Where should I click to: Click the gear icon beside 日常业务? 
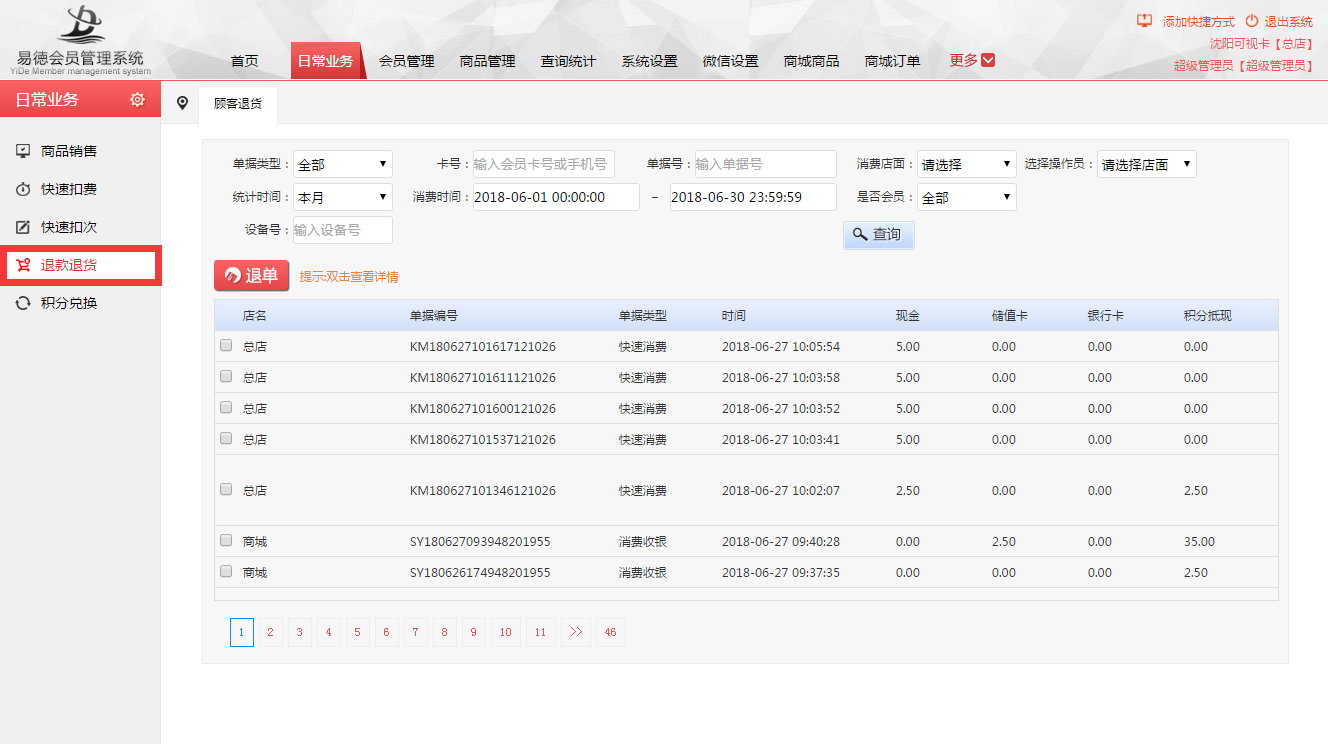[138, 99]
